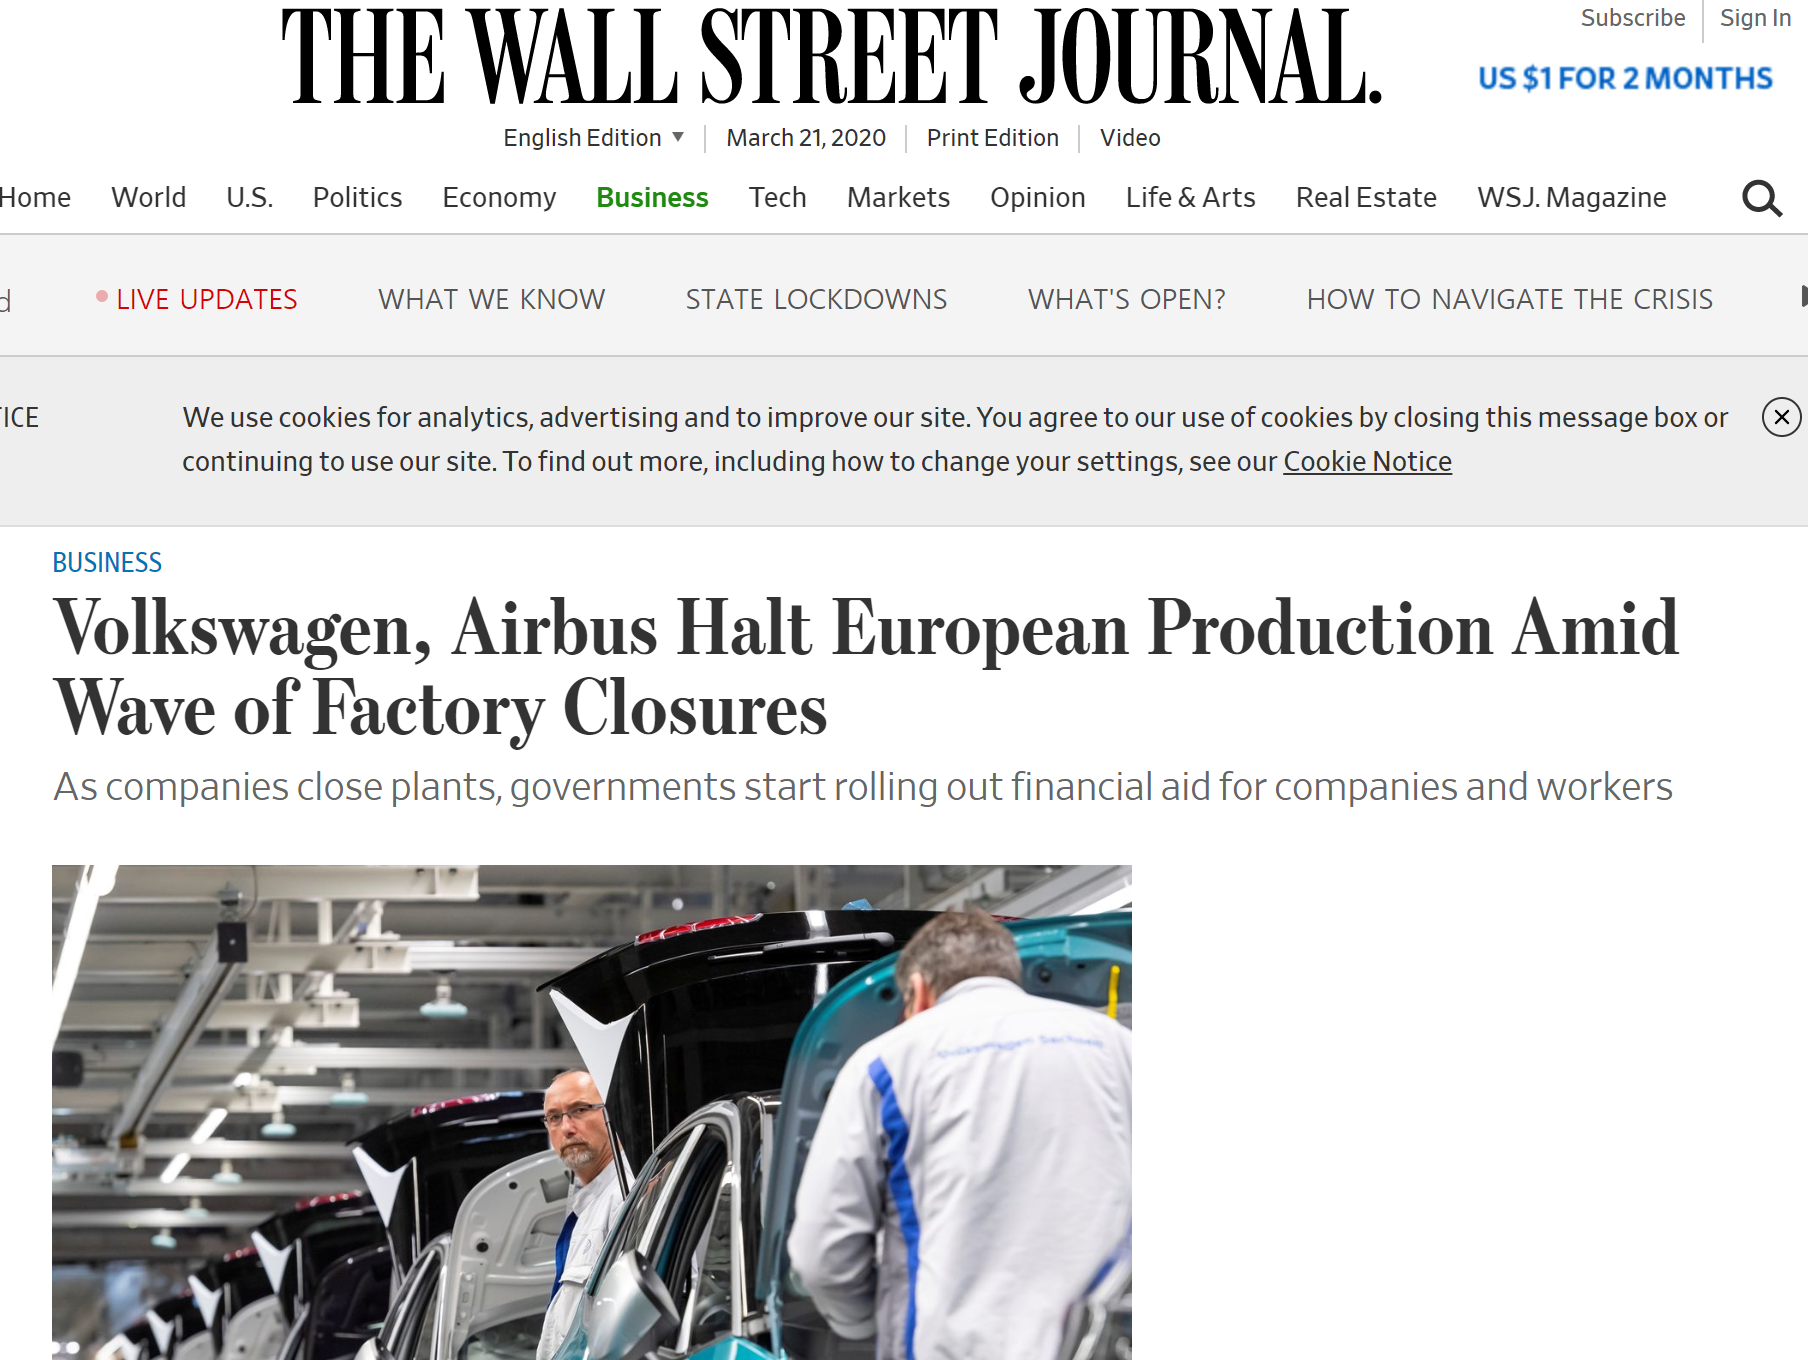Expand the English Edition dropdown

tap(594, 138)
